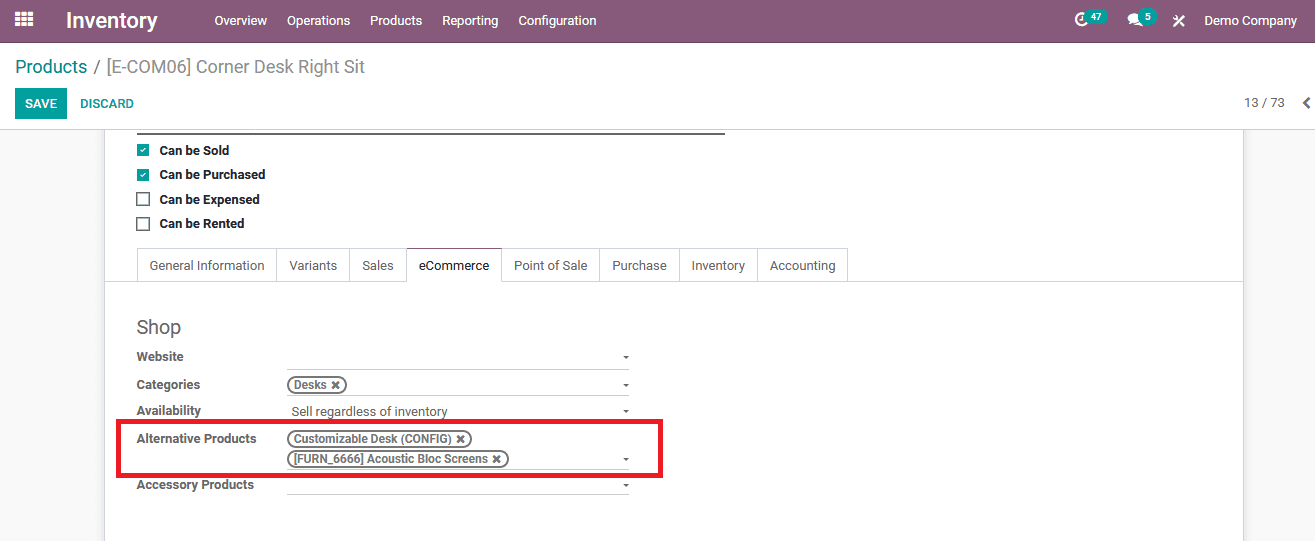Open the Availability dropdown

458,411
